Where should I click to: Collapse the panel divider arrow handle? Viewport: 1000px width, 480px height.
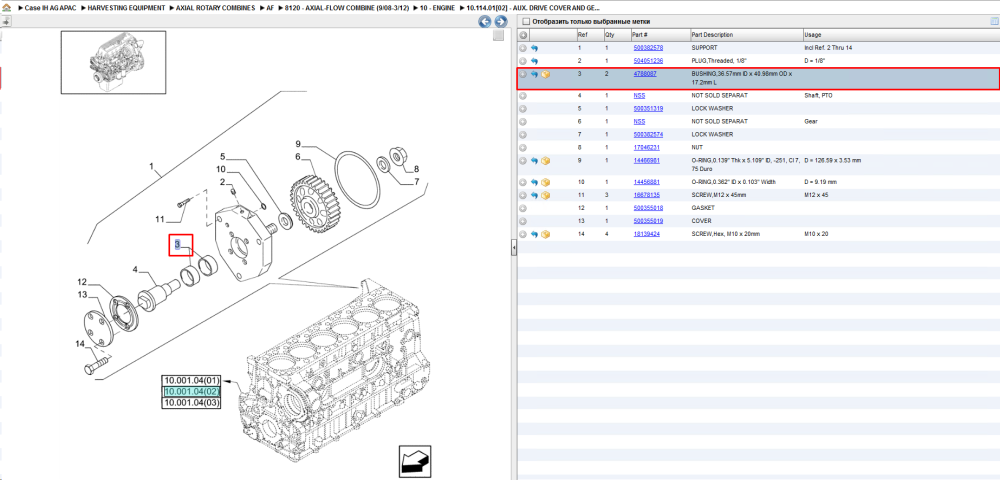(x=513, y=249)
